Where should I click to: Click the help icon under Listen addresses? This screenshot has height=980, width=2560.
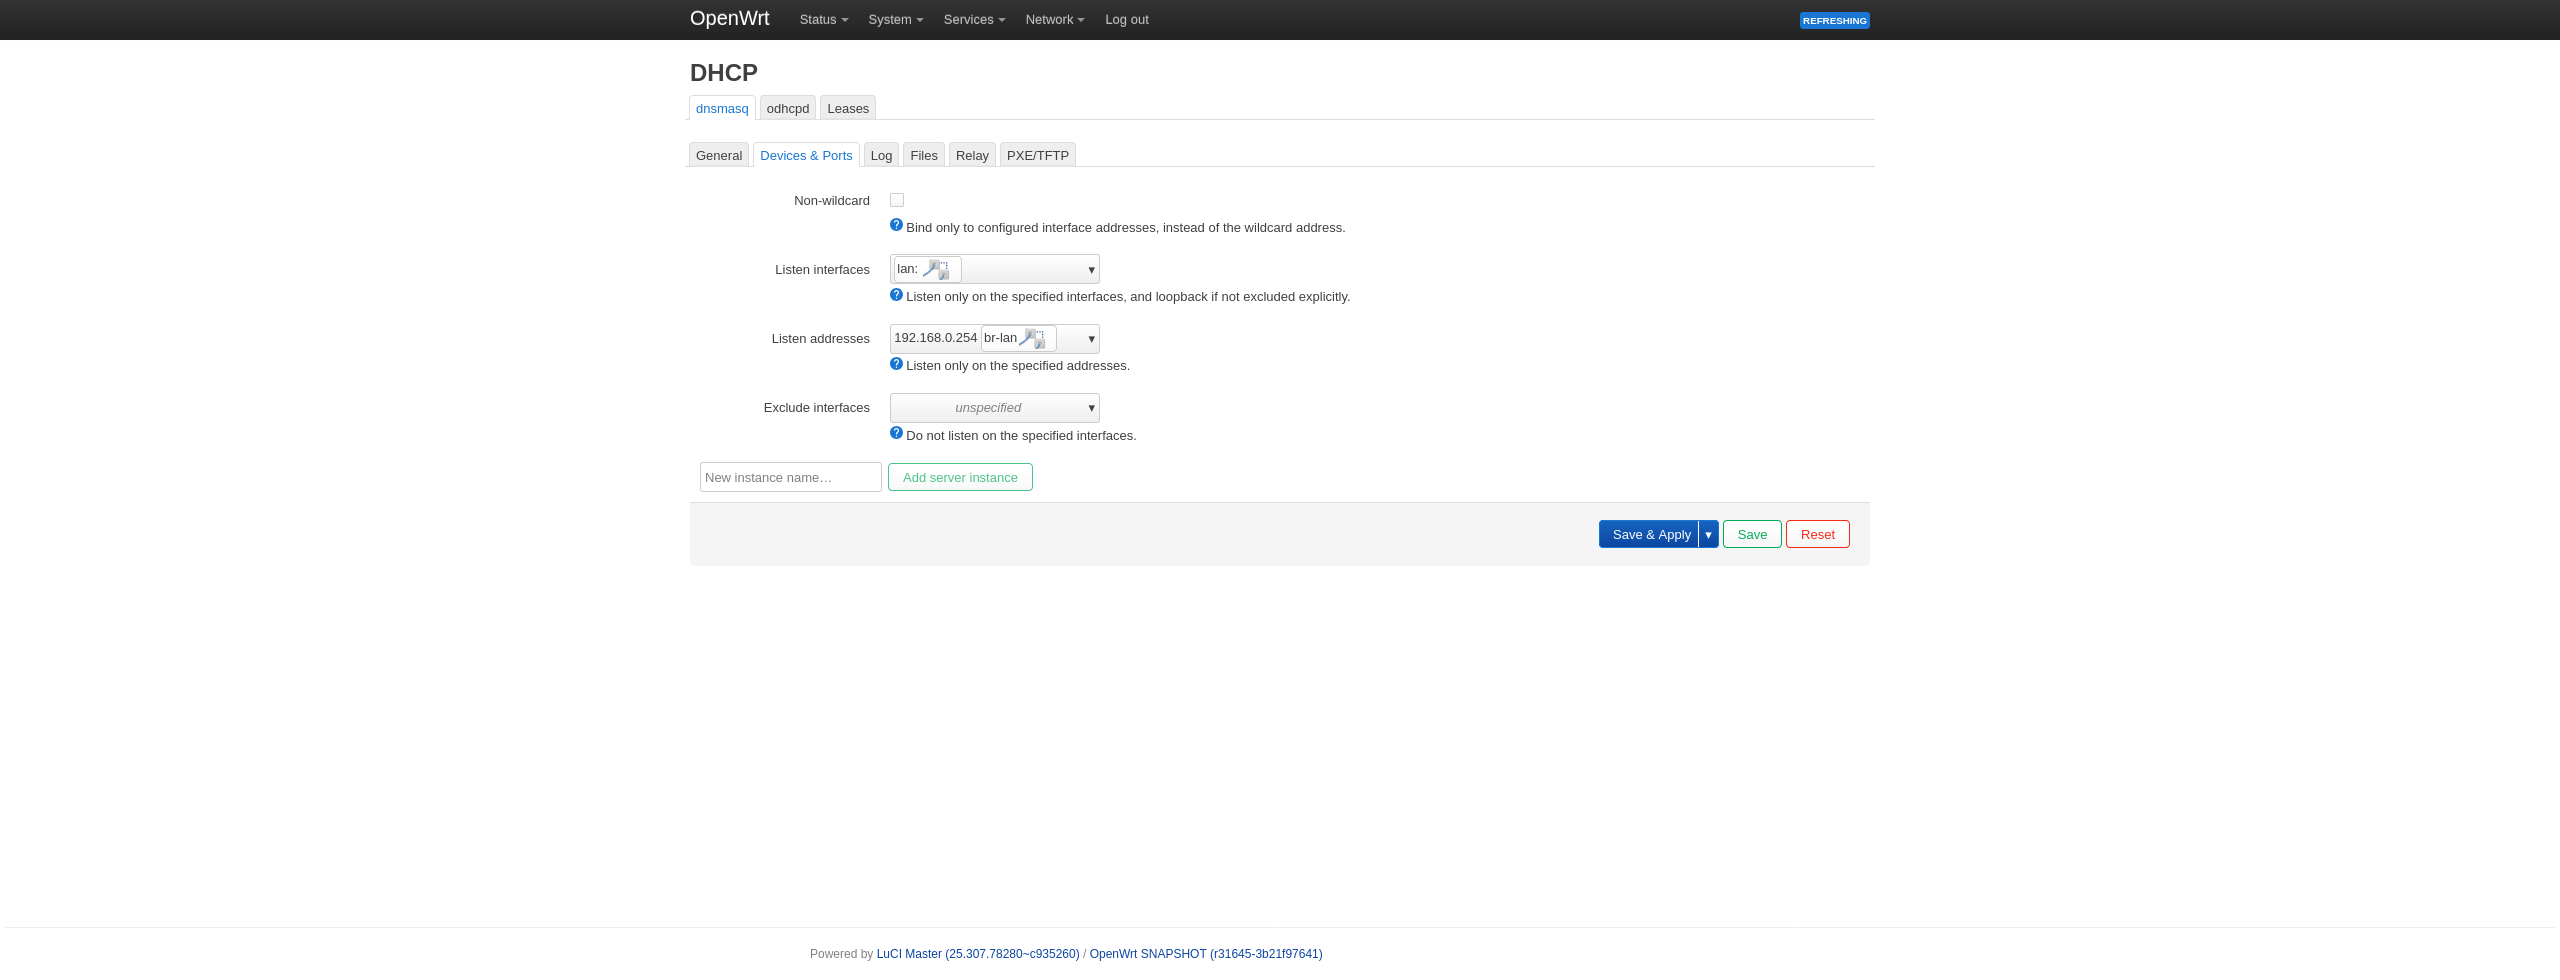point(896,364)
